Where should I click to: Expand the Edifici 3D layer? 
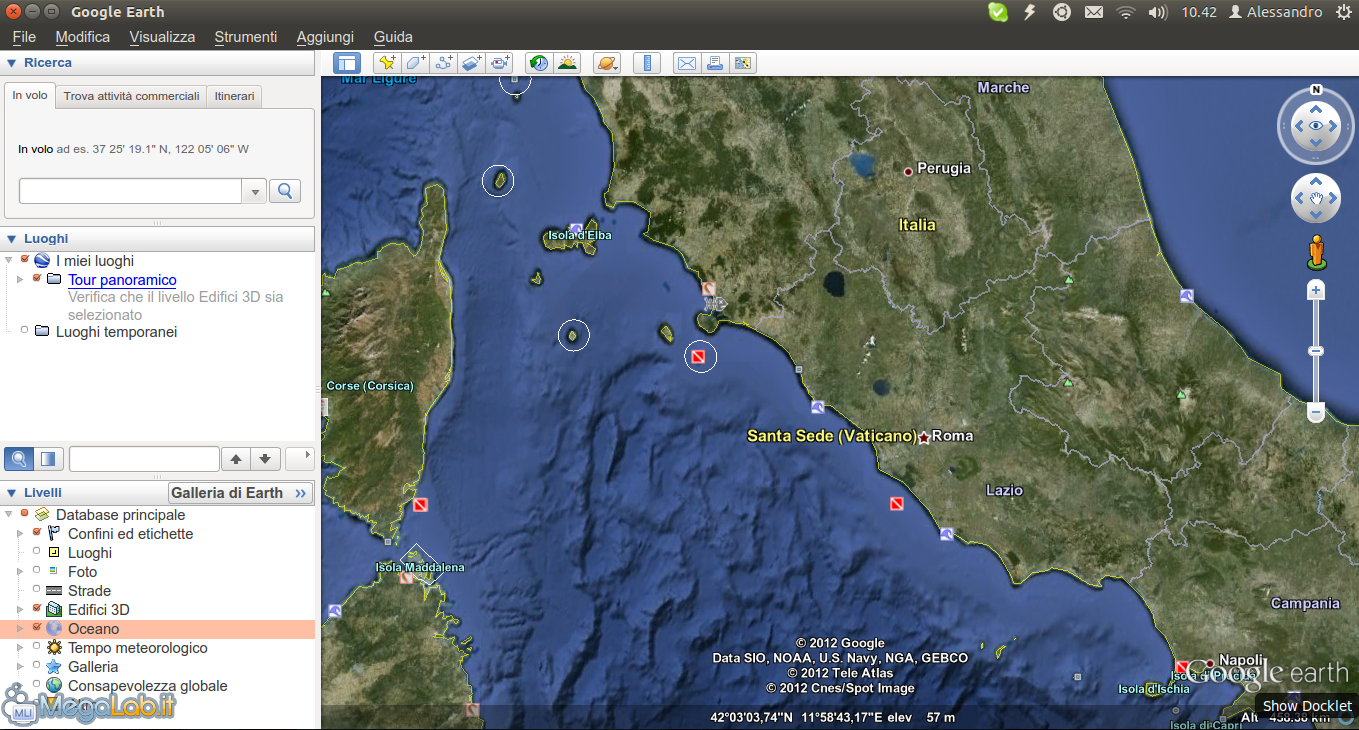coord(20,609)
